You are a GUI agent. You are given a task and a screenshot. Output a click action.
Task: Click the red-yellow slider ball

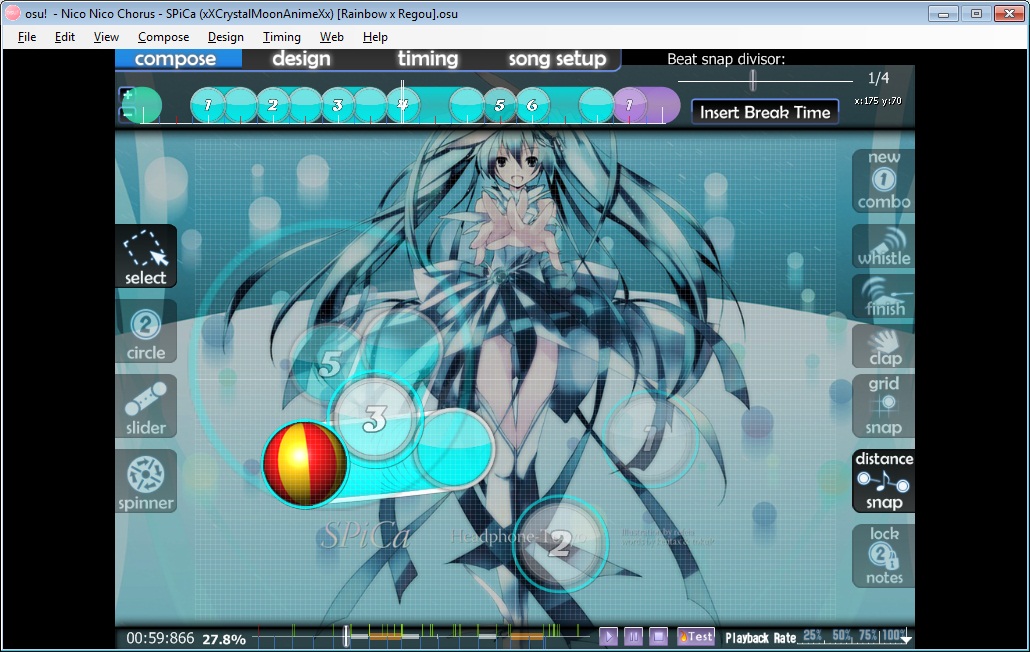click(304, 464)
